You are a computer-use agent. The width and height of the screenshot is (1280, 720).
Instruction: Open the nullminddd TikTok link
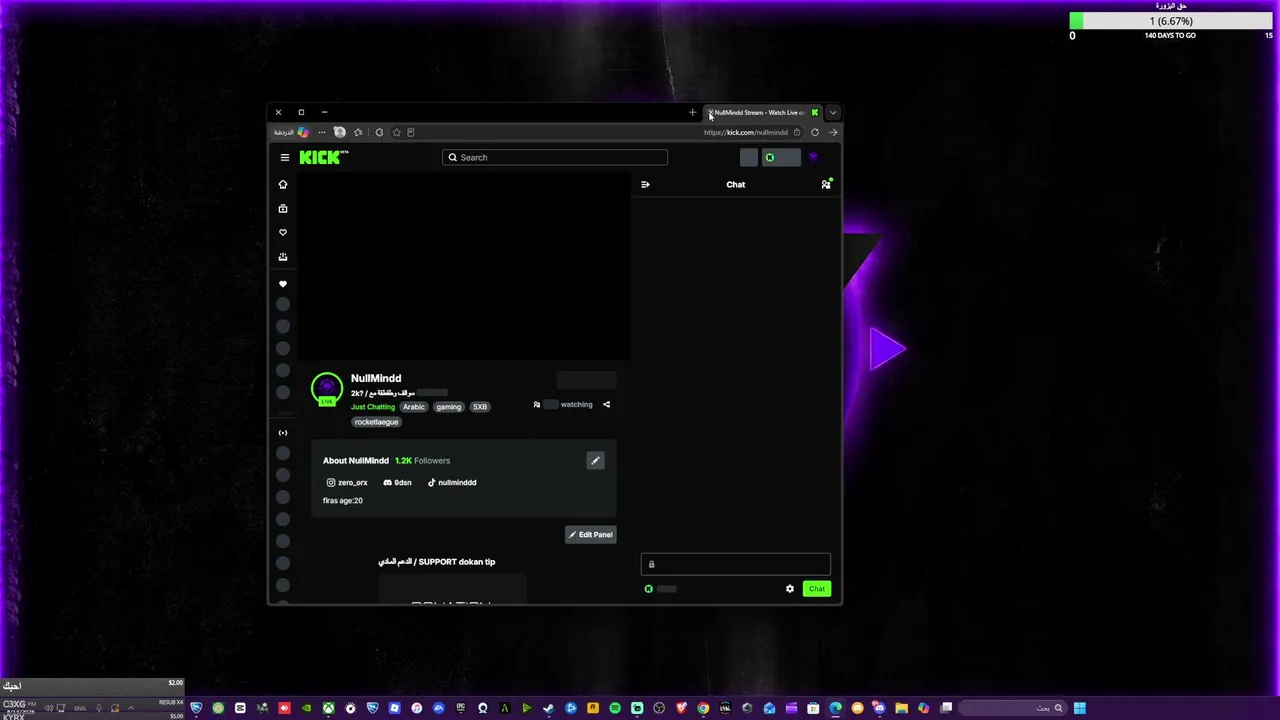[x=452, y=483]
